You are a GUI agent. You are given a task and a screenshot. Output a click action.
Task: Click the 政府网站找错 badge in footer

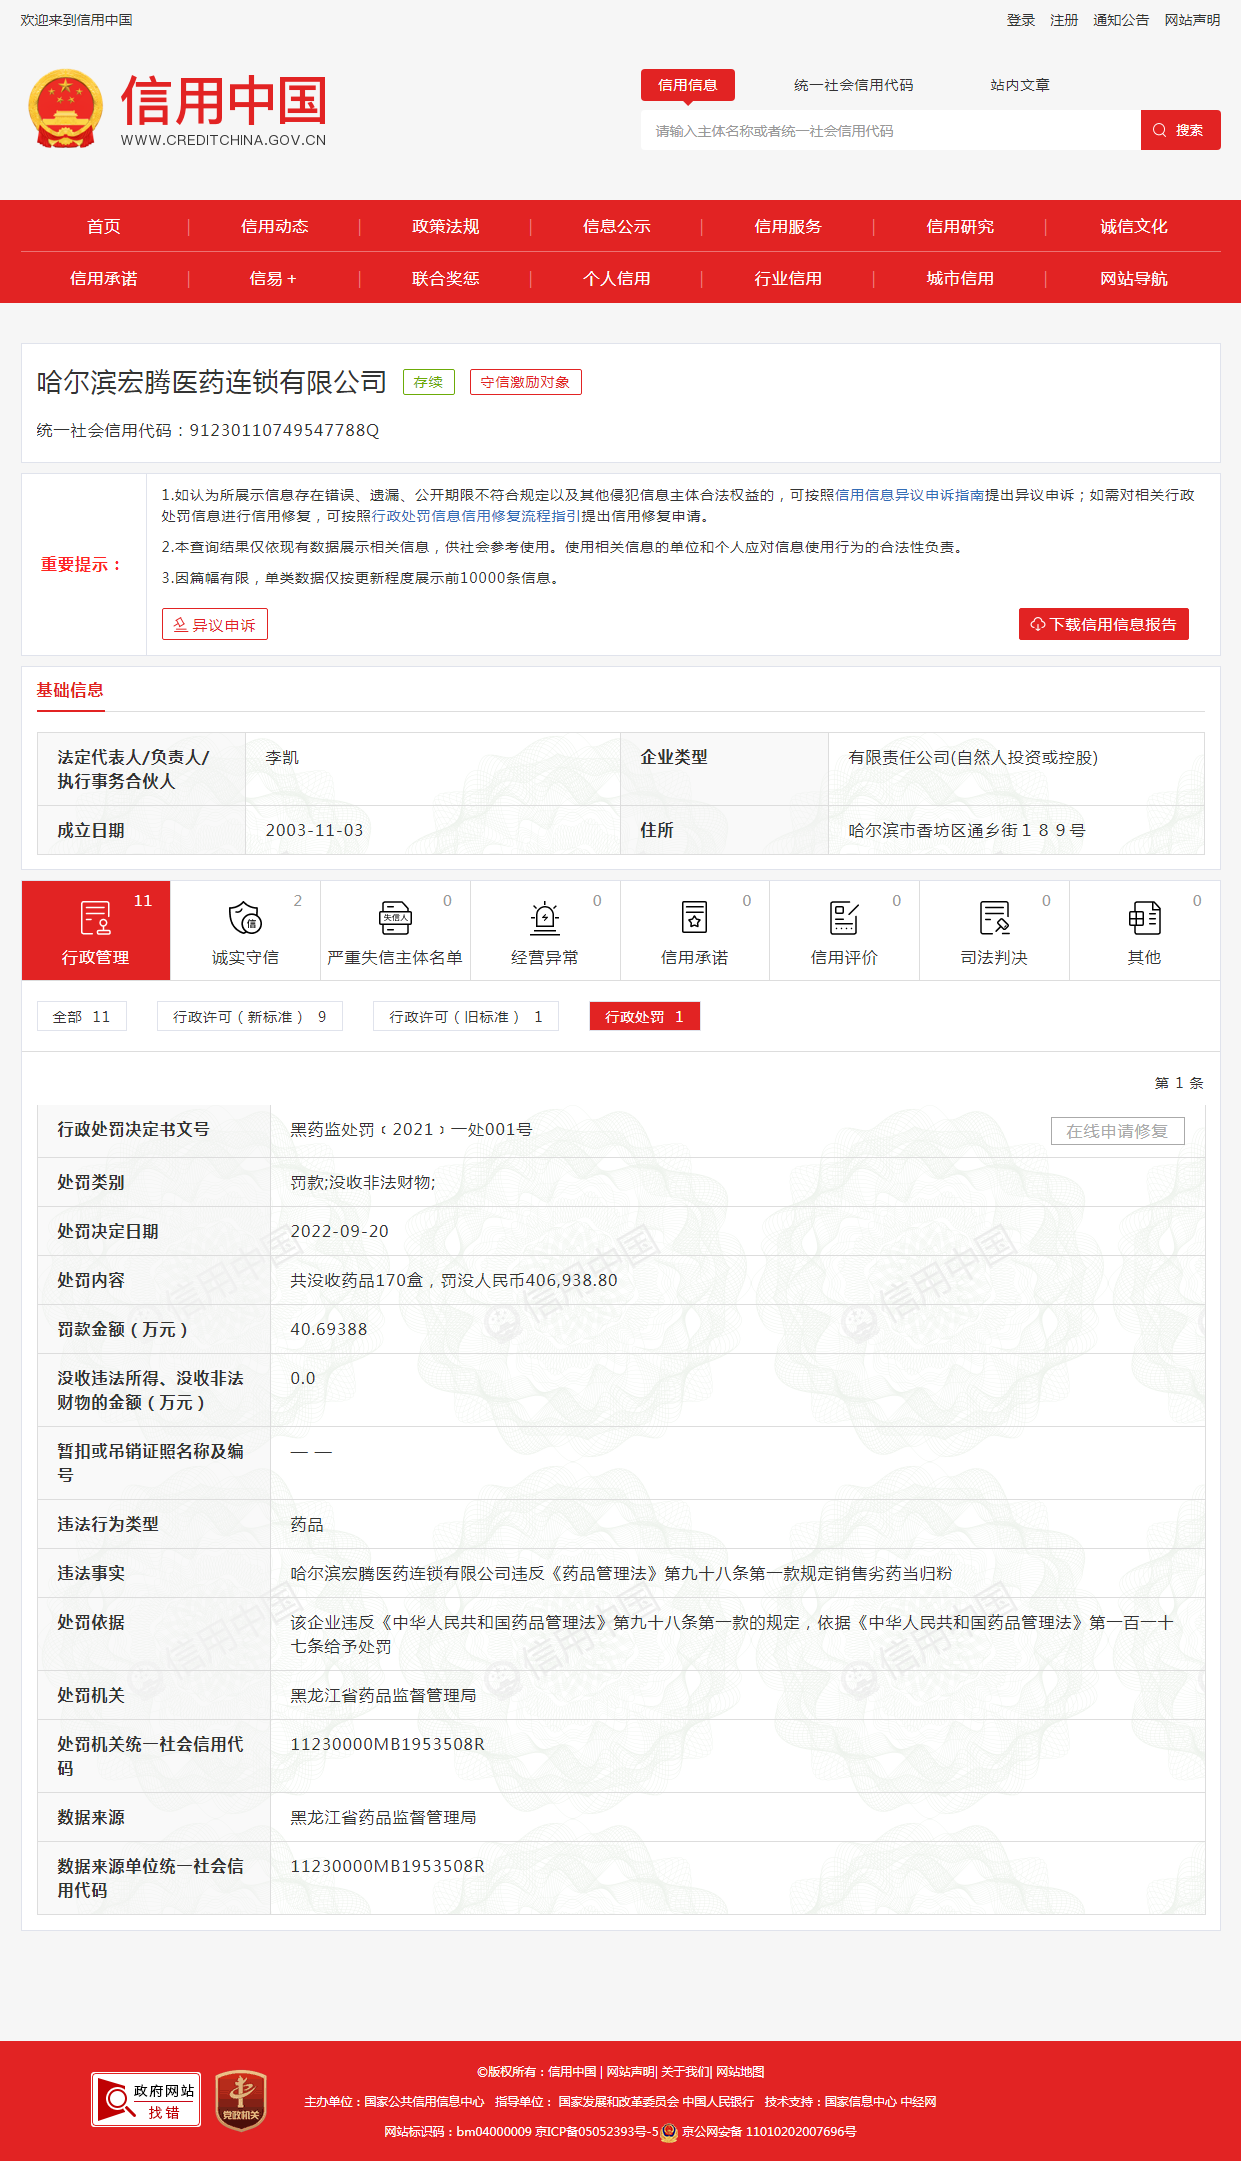146,2099
